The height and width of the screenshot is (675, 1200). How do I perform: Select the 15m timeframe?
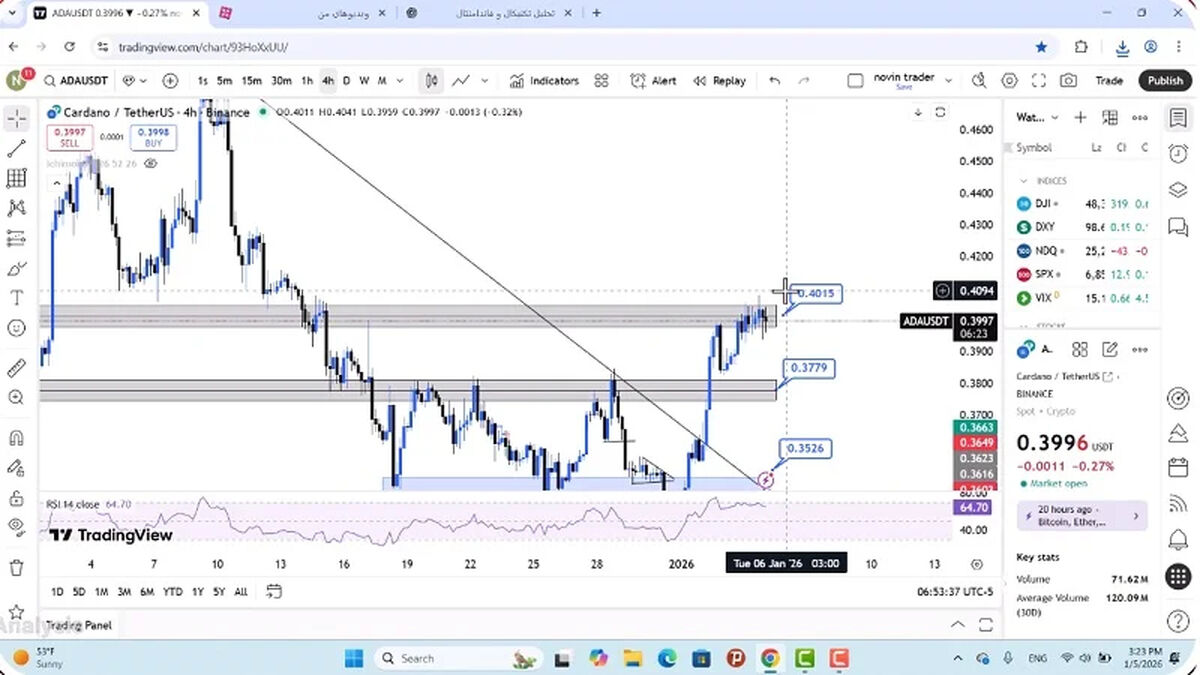251,81
